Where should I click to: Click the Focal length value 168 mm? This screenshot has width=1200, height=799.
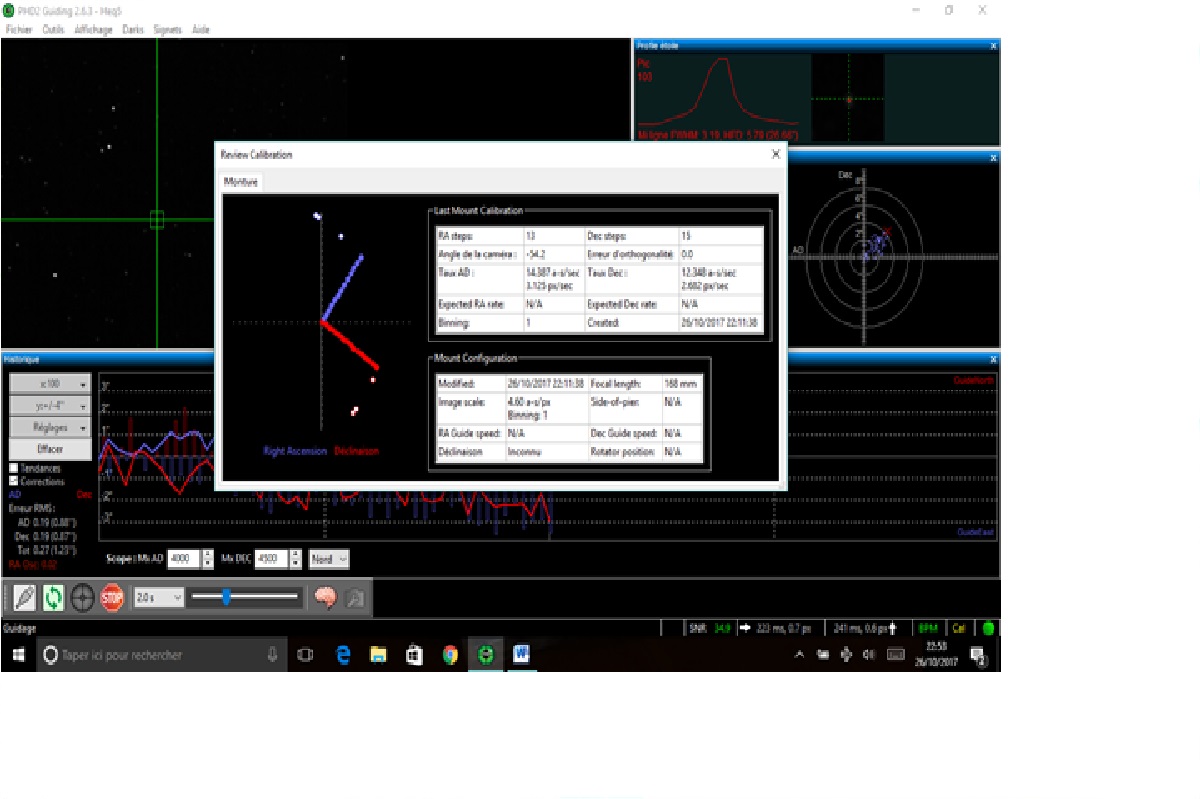point(680,384)
